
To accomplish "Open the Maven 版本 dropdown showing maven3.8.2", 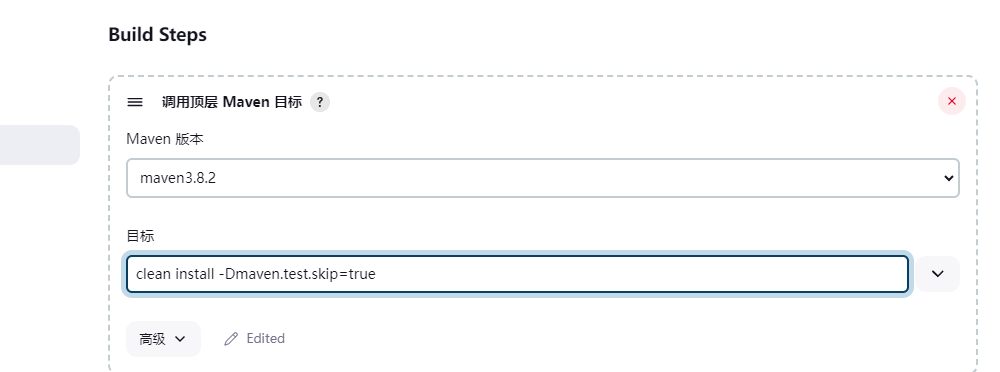I will (x=543, y=178).
